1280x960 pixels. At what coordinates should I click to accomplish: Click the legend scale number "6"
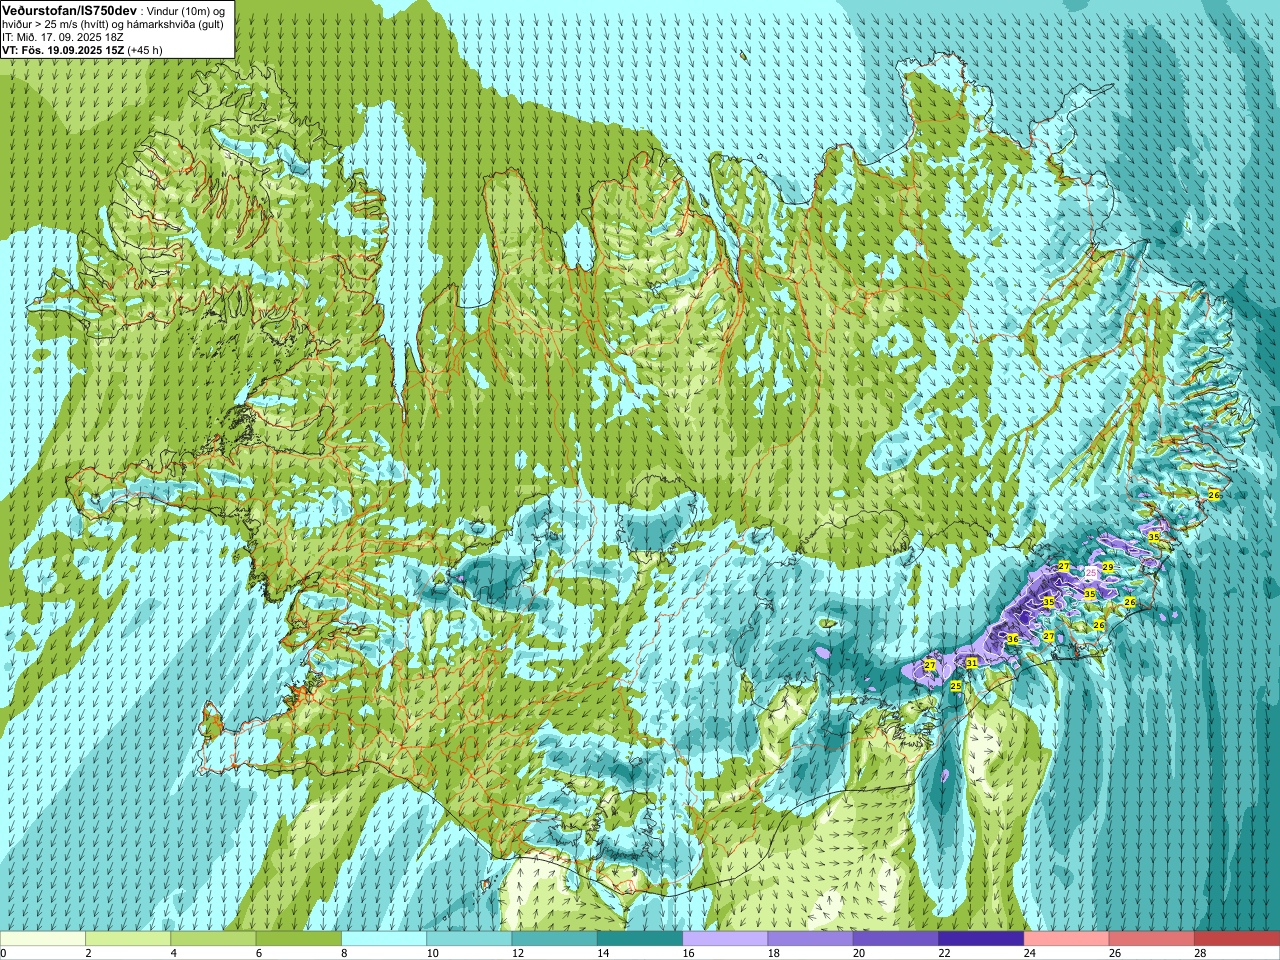point(258,953)
